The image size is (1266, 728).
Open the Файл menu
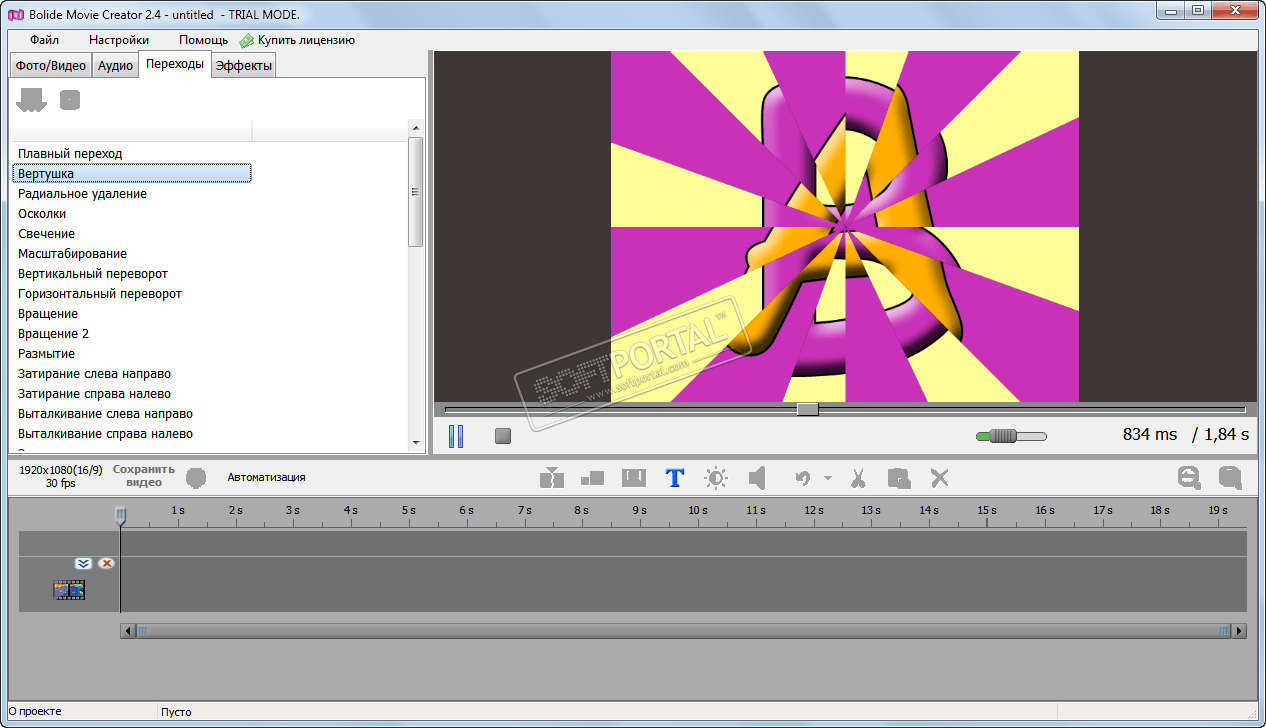click(x=44, y=40)
